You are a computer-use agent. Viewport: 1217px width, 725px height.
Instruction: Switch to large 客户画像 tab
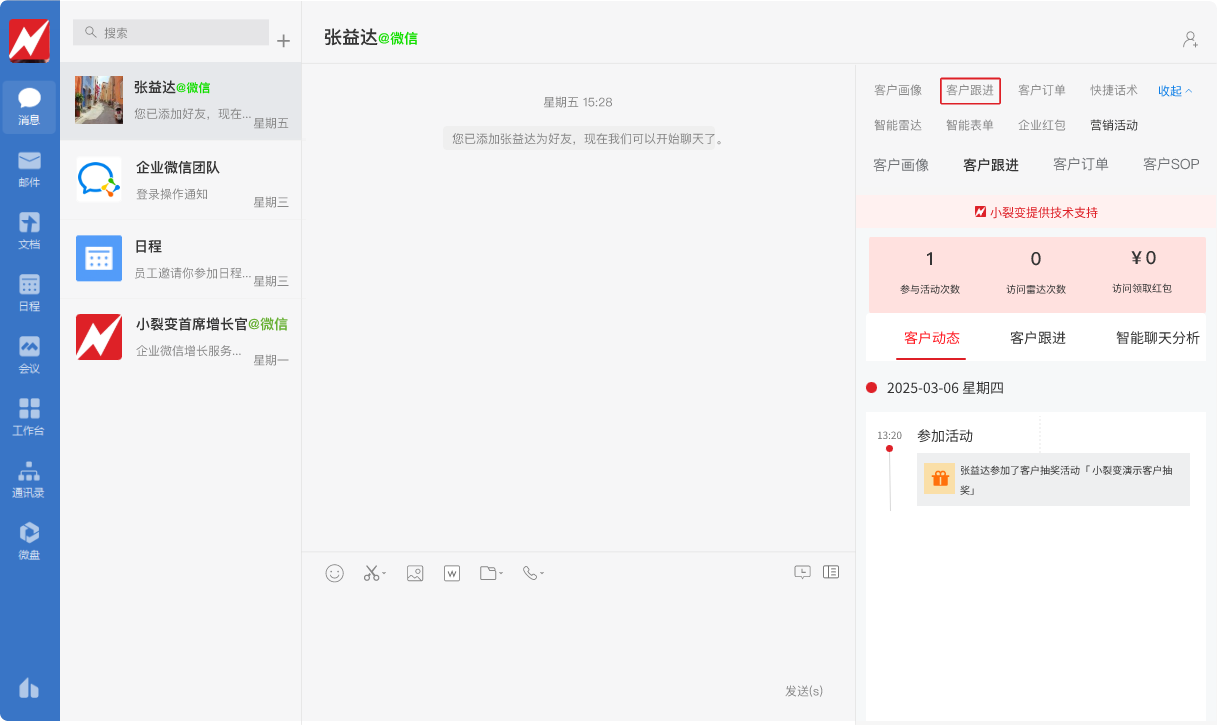901,165
